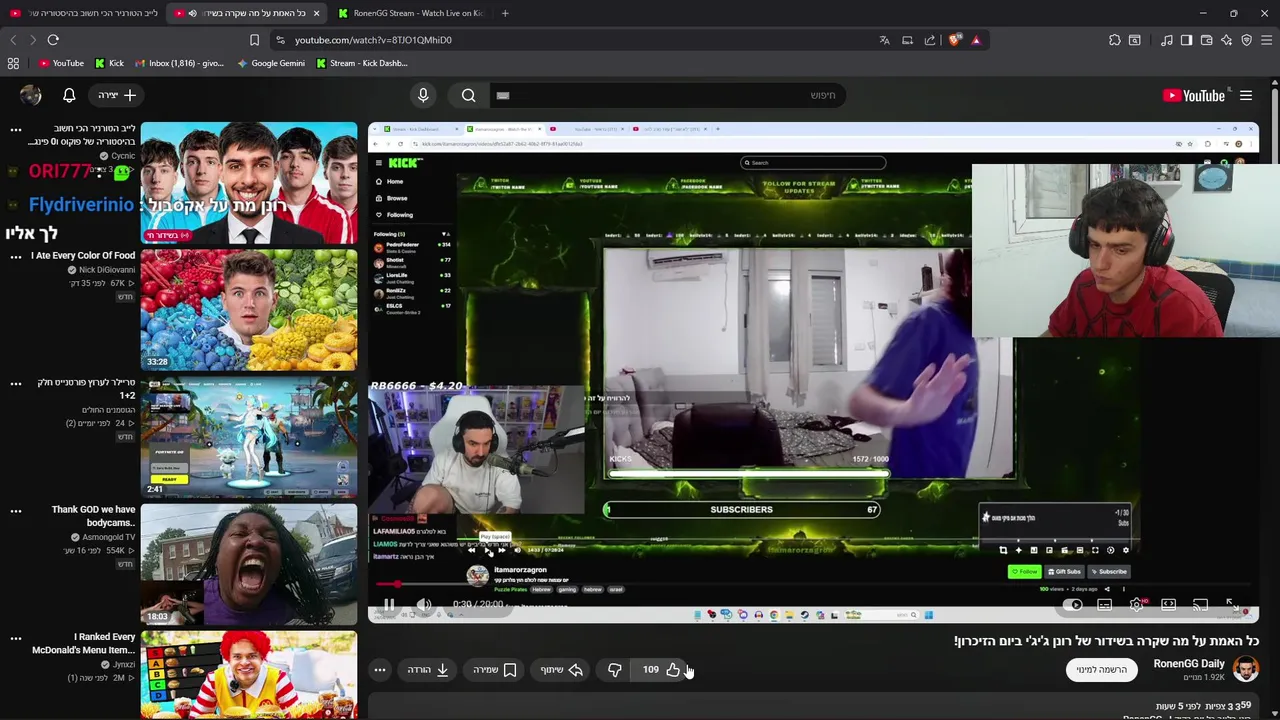Mute audio on the active tab
Viewport: 1280px width, 720px height.
coord(192,13)
